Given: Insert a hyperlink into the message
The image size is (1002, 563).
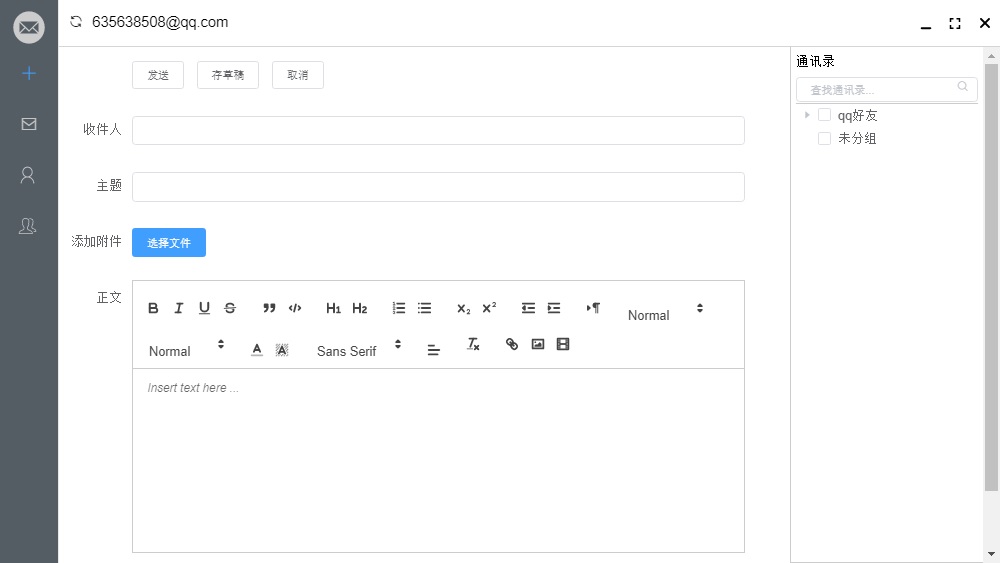Looking at the screenshot, I should tap(512, 344).
